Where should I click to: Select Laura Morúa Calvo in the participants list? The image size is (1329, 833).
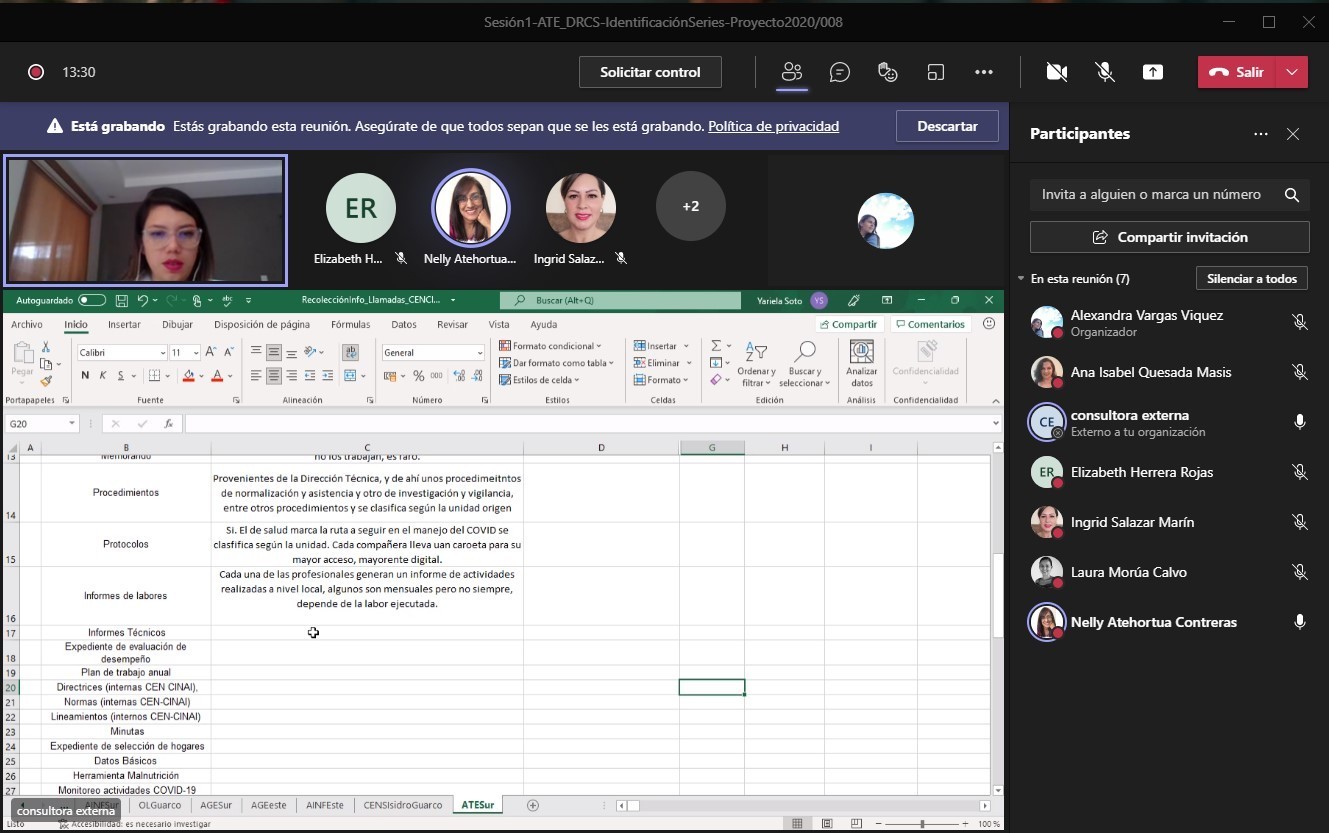click(1128, 572)
